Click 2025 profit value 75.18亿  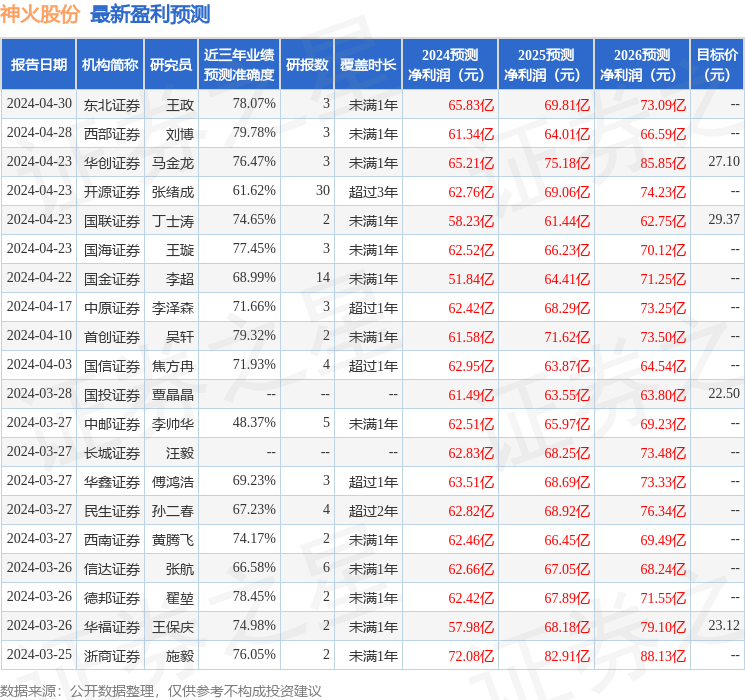567,163
